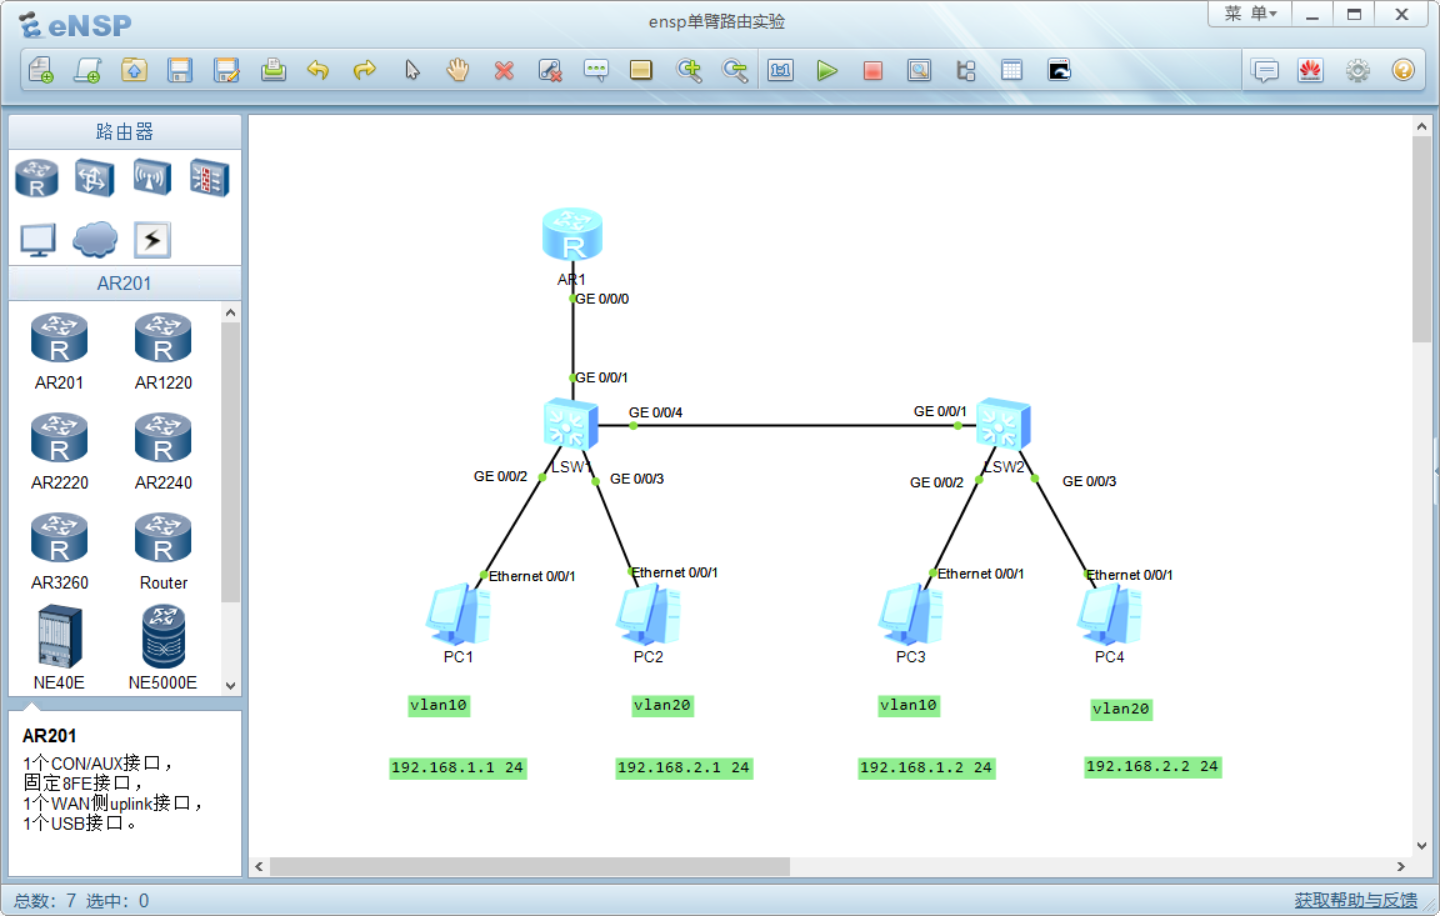Viewport: 1440px width, 916px height.
Task: Pick the AR1220 router model
Action: point(163,351)
